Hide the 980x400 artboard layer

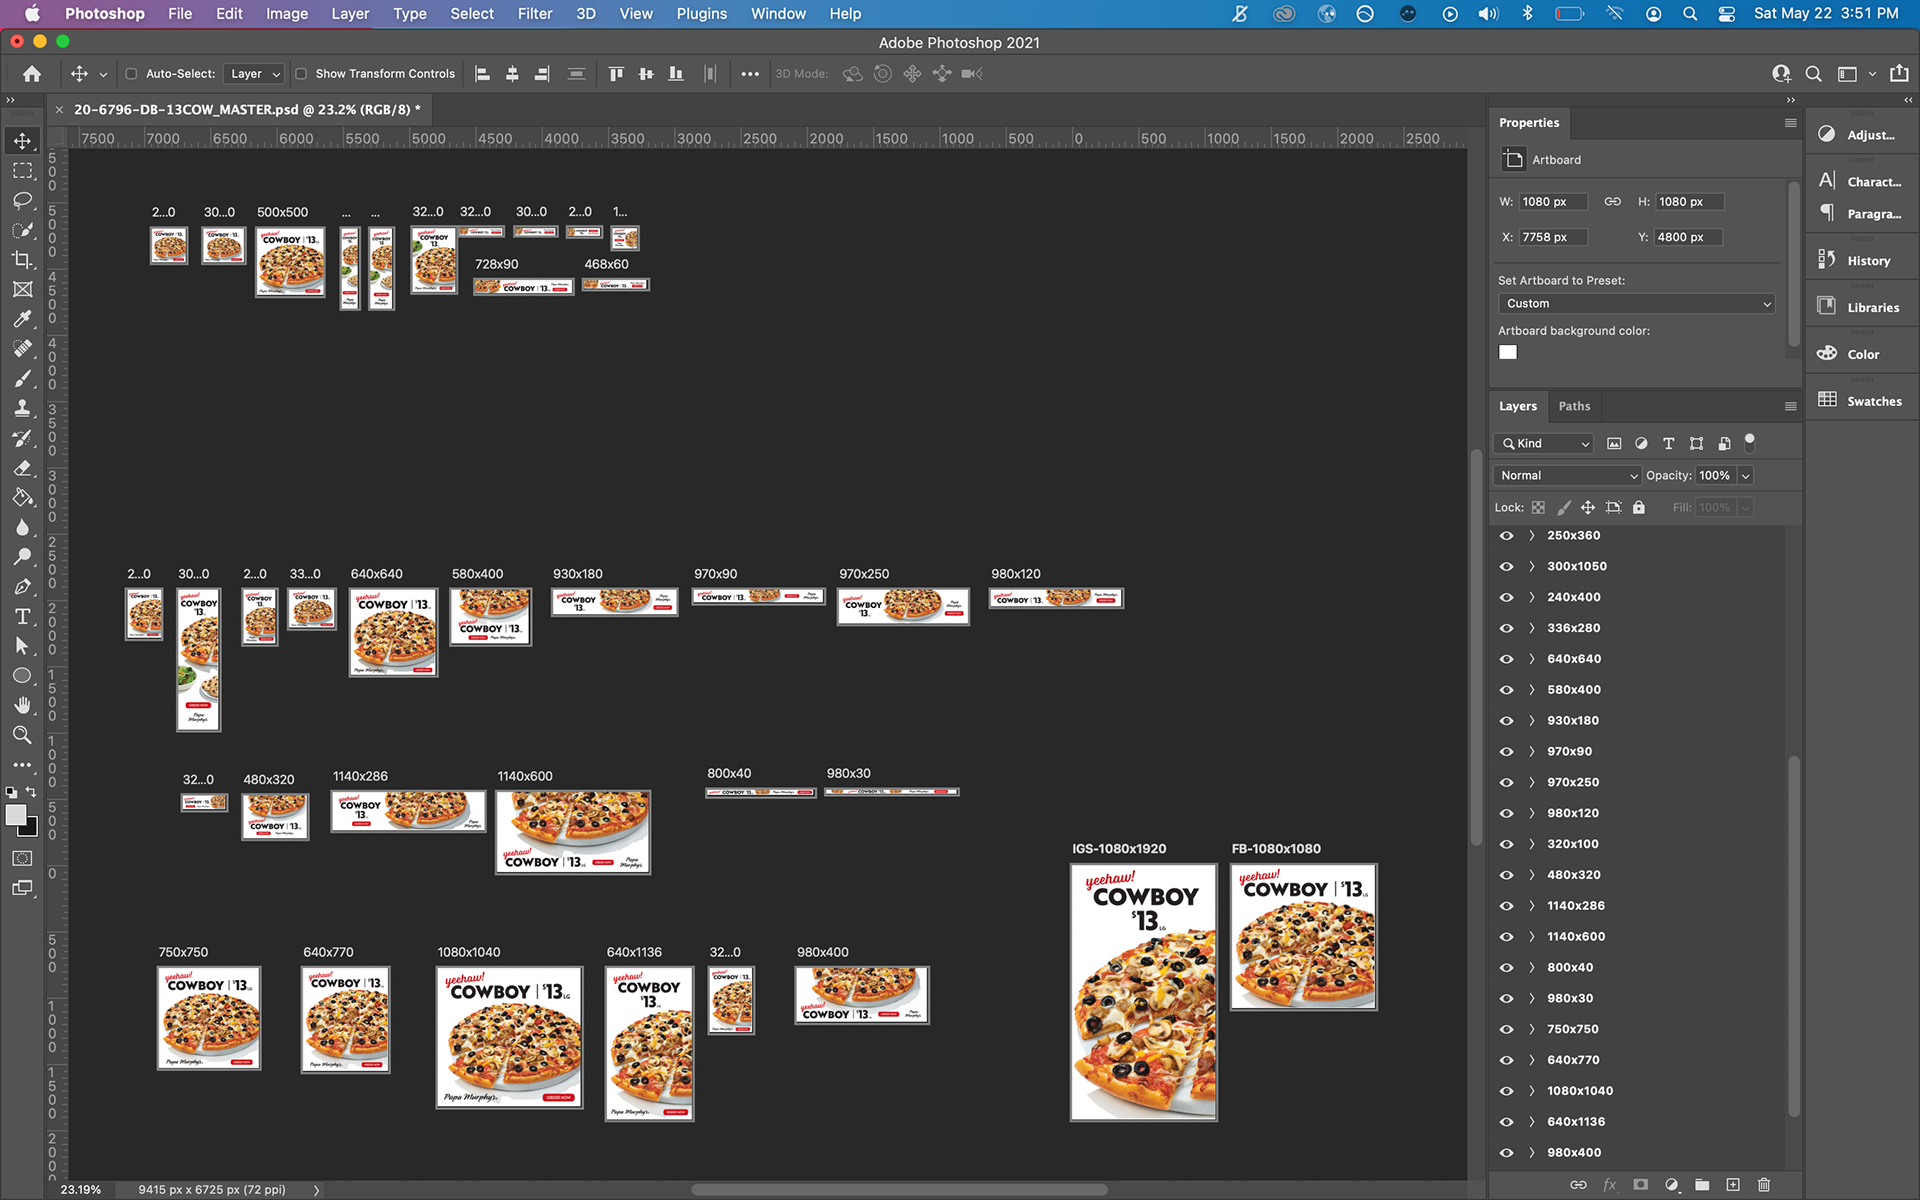[x=1506, y=1153]
